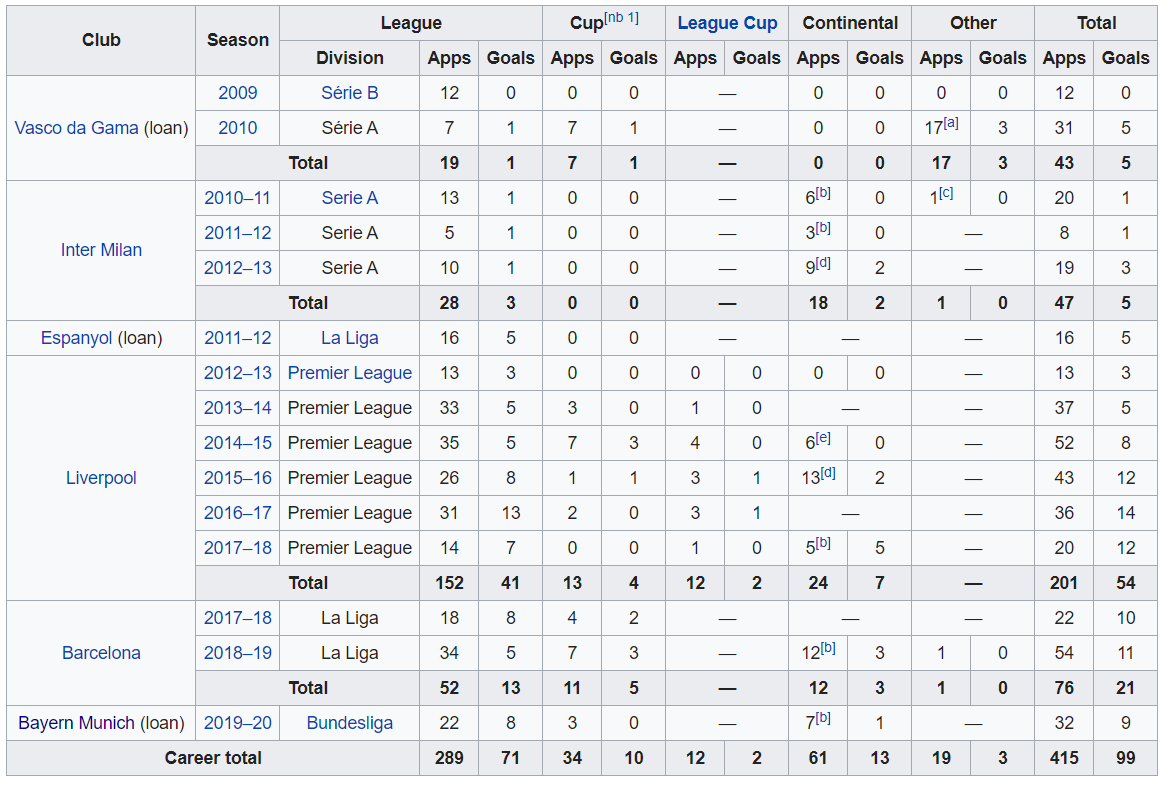Open the 2009 season link
Screen dimensions: 1169x786
click(x=237, y=93)
